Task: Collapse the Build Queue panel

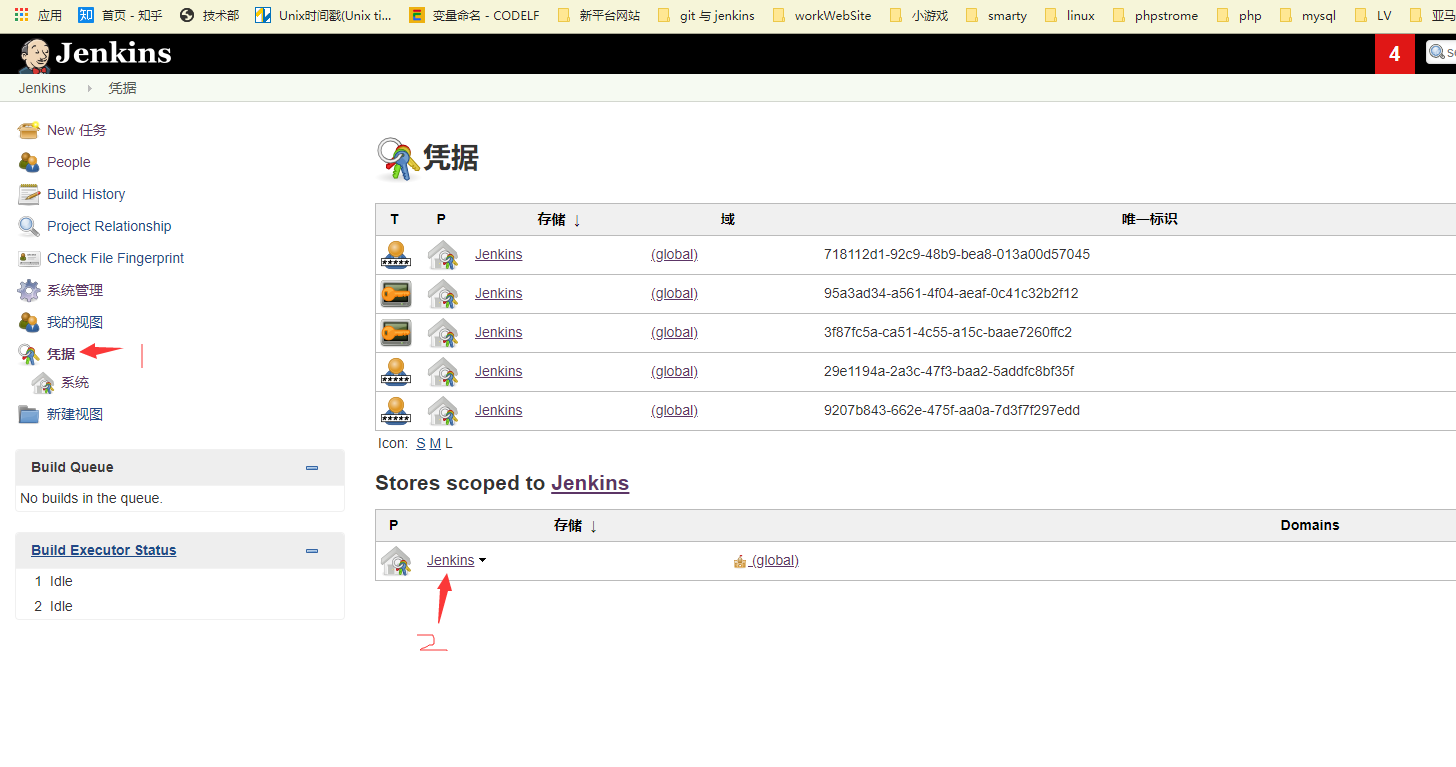Action: (312, 467)
